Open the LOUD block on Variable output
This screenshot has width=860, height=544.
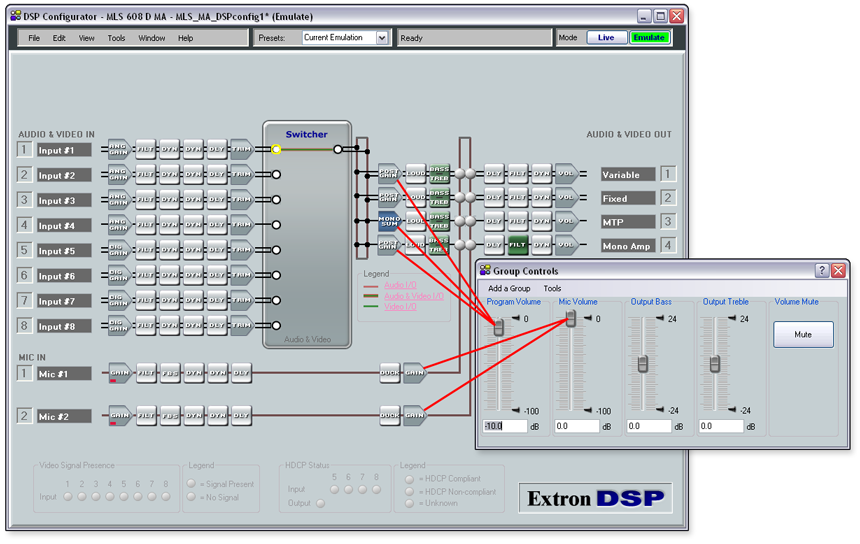[414, 173]
